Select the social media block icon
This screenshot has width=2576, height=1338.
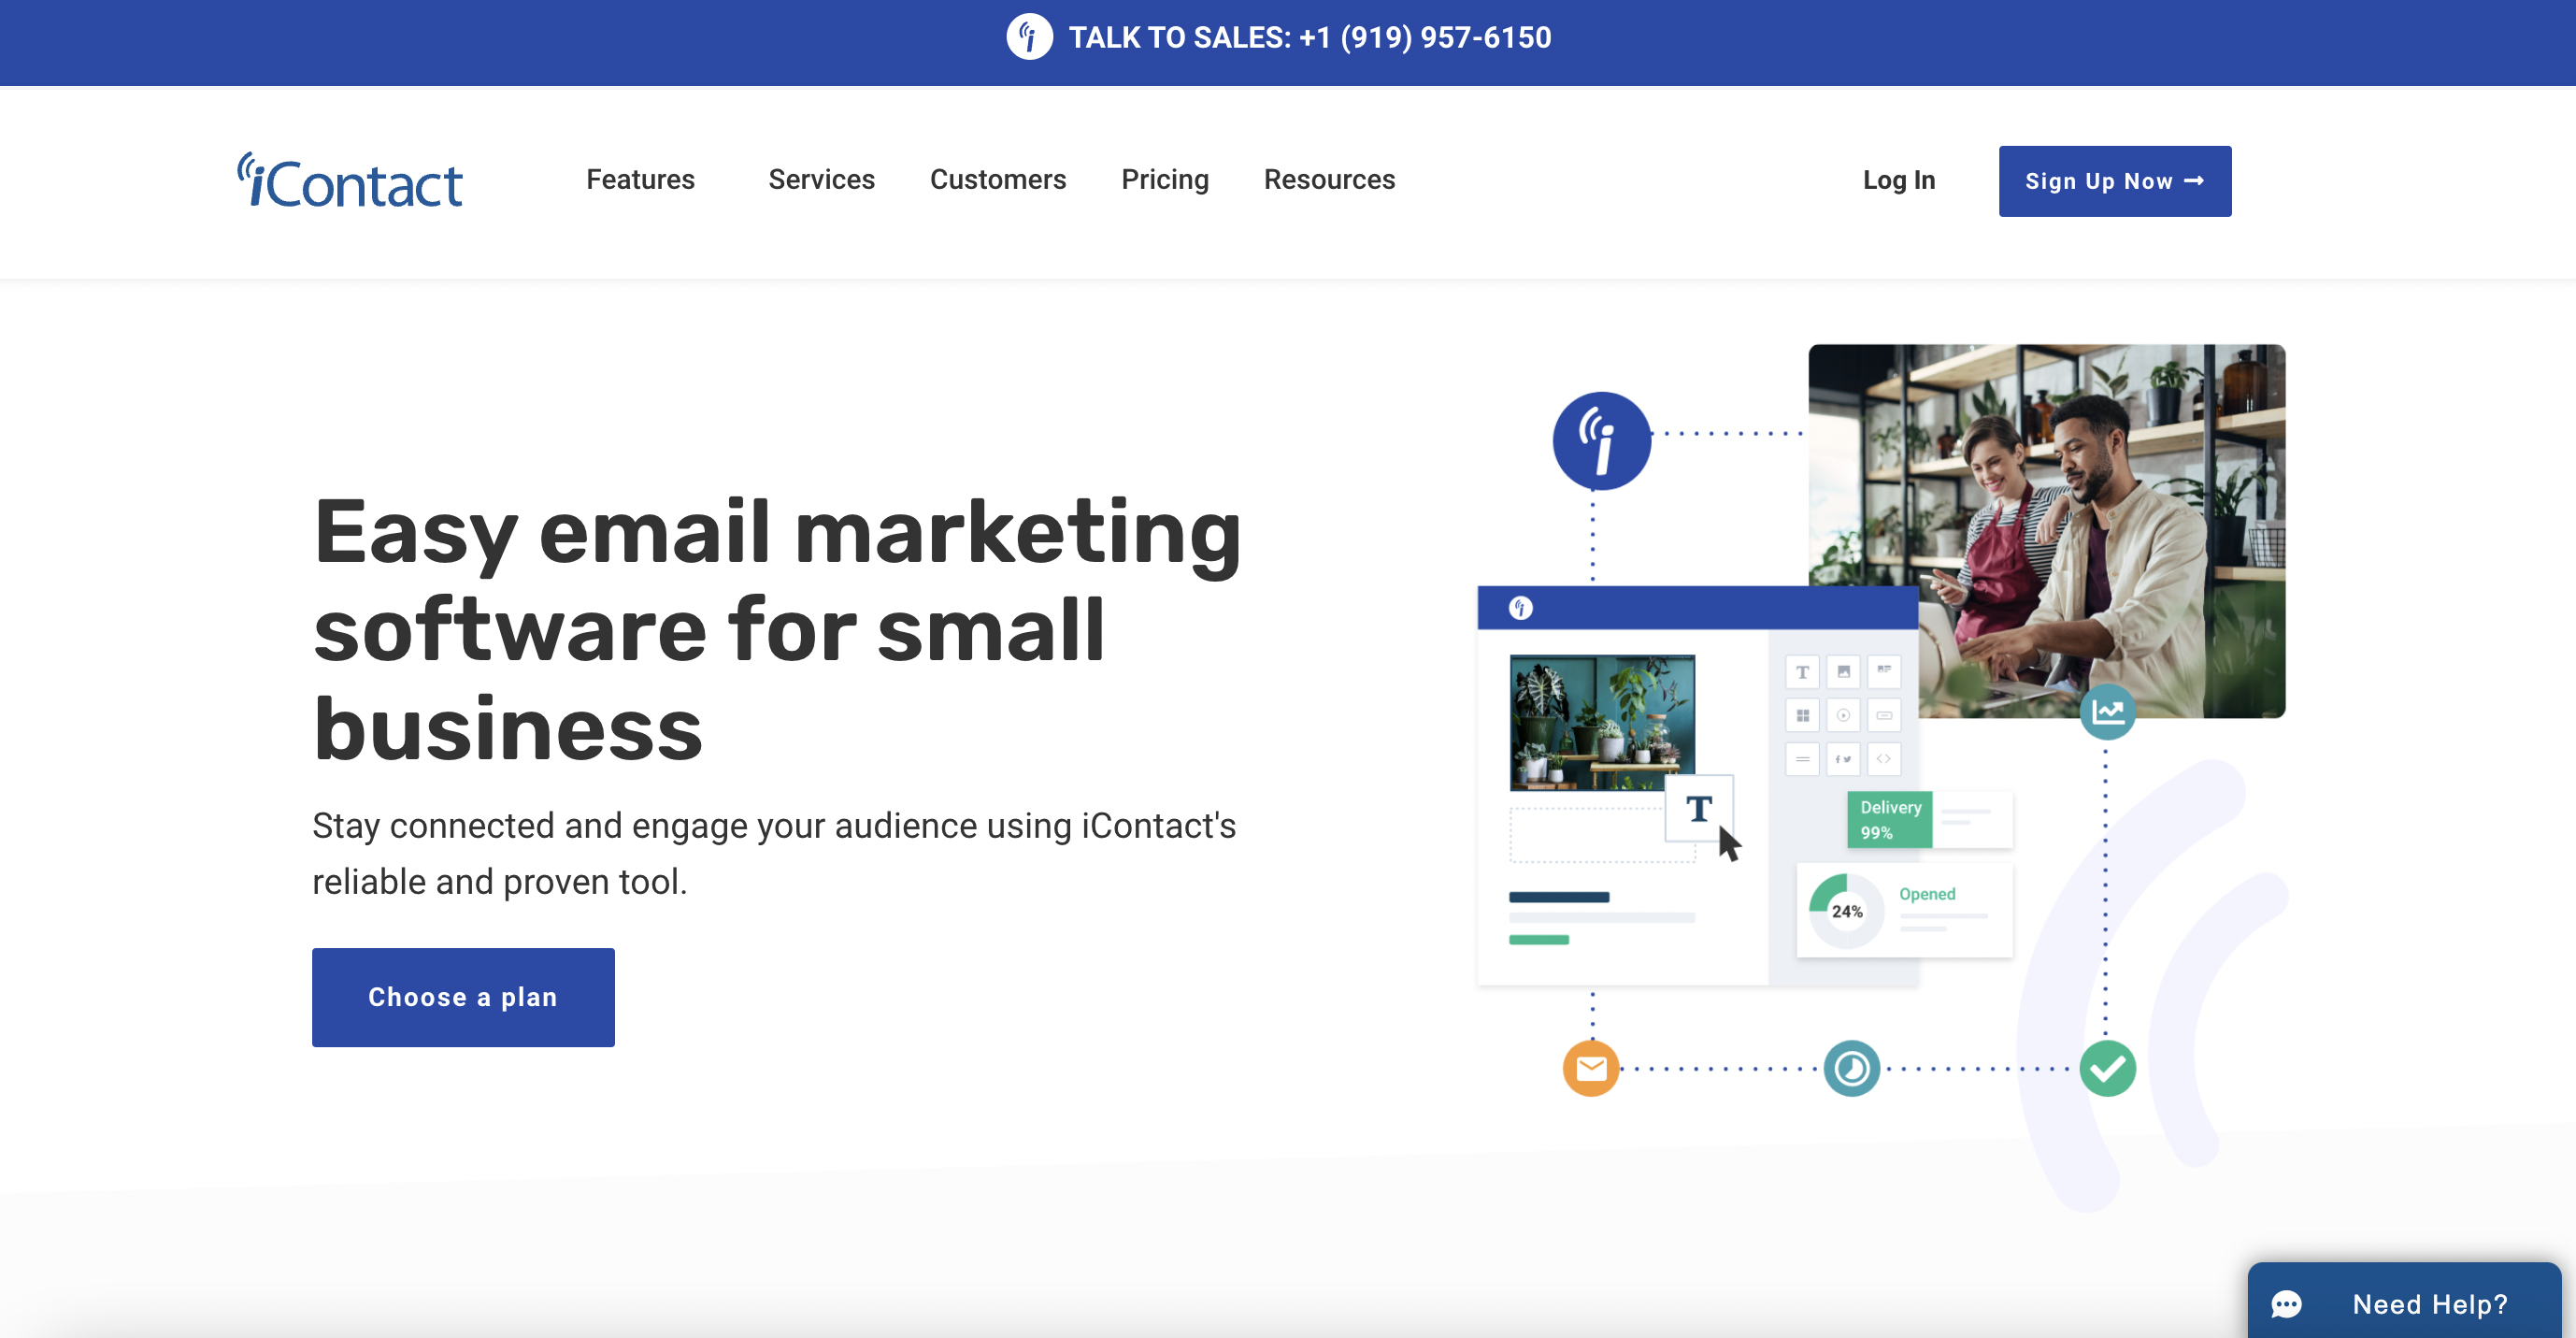pos(1843,759)
